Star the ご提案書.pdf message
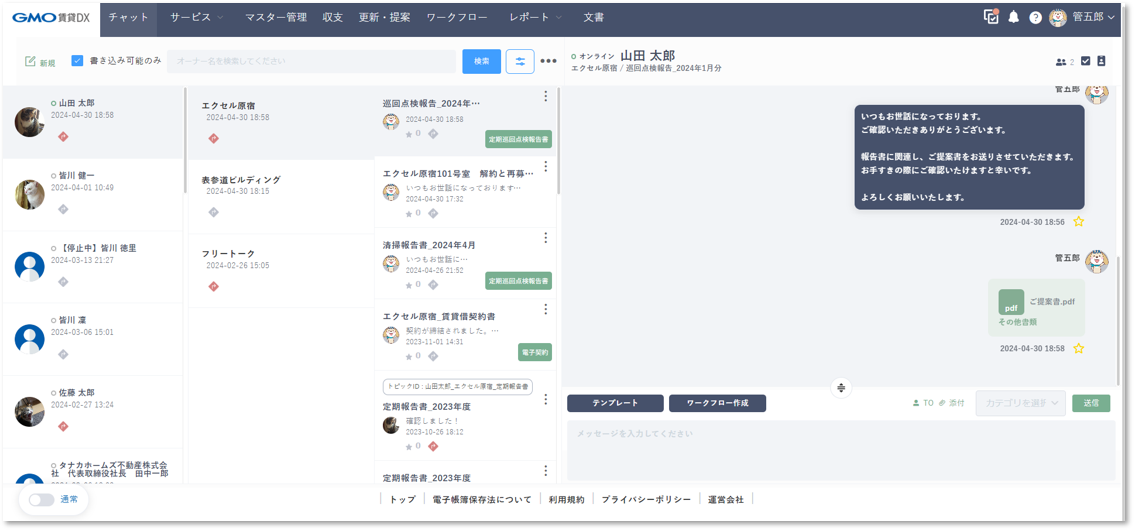1134x530 pixels. (1078, 349)
